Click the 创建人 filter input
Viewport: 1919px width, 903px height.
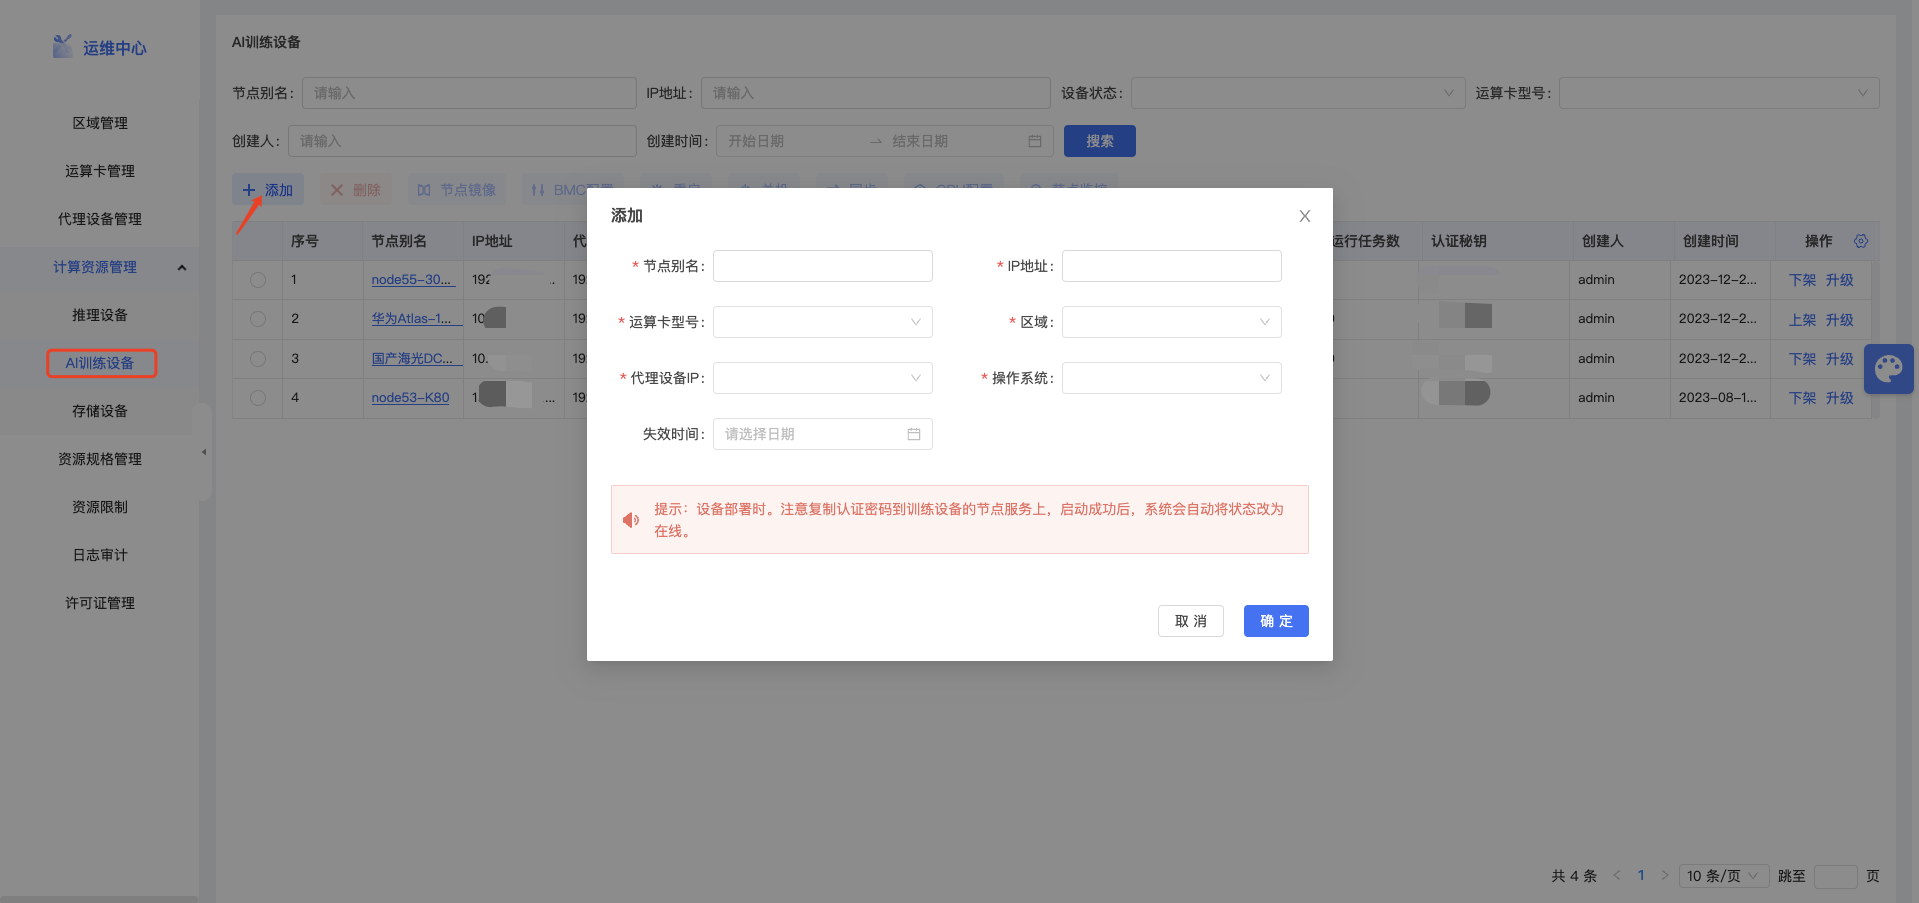point(462,141)
